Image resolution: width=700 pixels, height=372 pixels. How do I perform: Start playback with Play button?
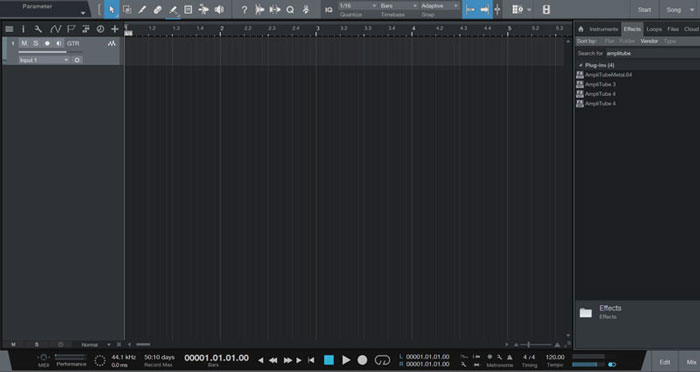(346, 359)
